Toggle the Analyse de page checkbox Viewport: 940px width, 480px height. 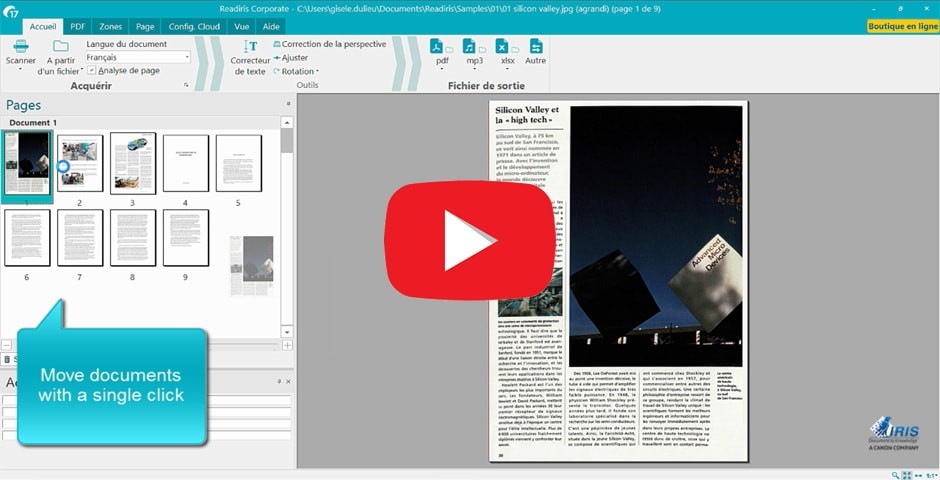pos(92,71)
